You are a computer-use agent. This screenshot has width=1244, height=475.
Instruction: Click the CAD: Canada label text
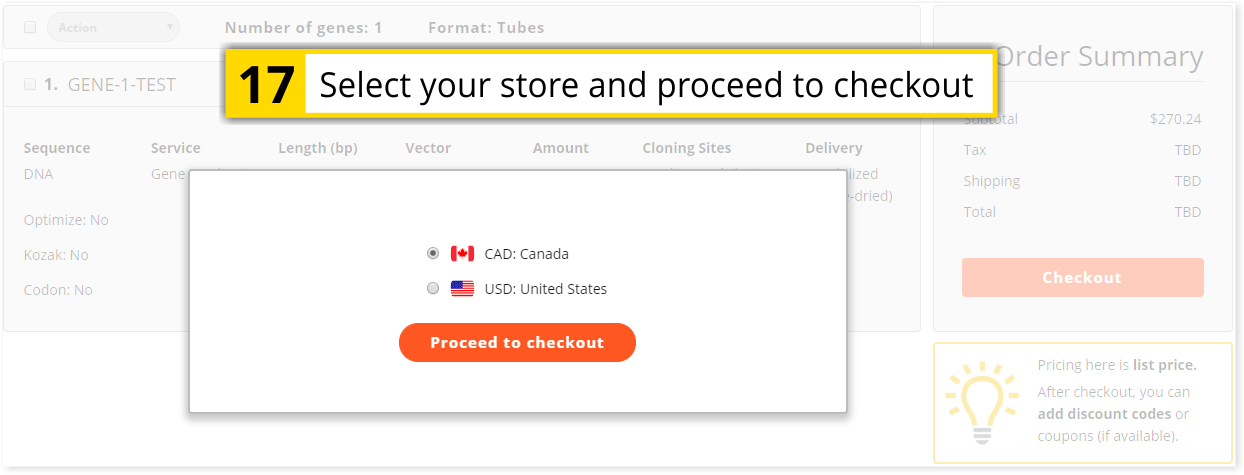pyautogui.click(x=526, y=254)
